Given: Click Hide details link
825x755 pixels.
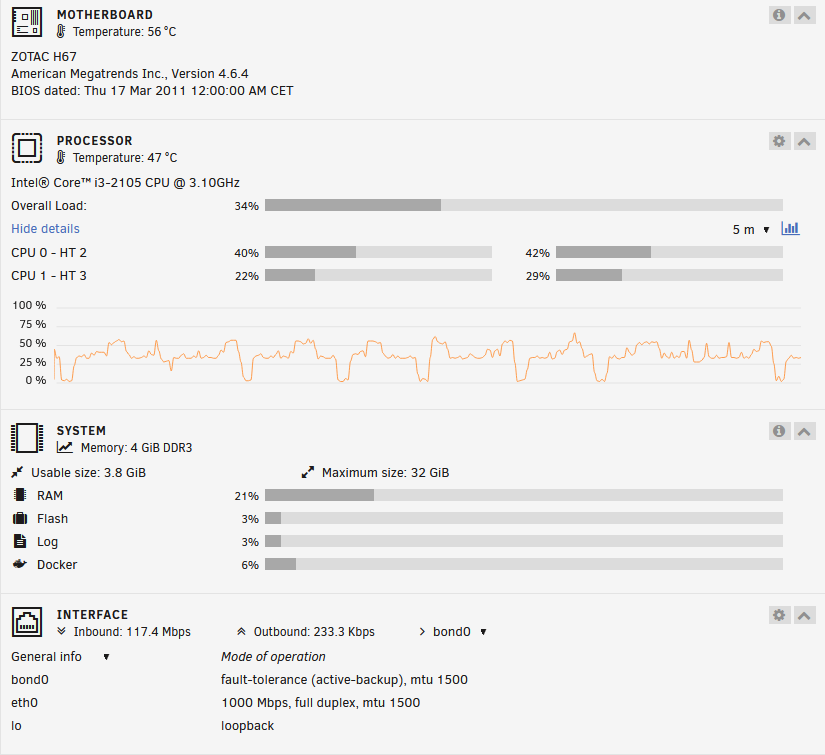Looking at the screenshot, I should 45,229.
